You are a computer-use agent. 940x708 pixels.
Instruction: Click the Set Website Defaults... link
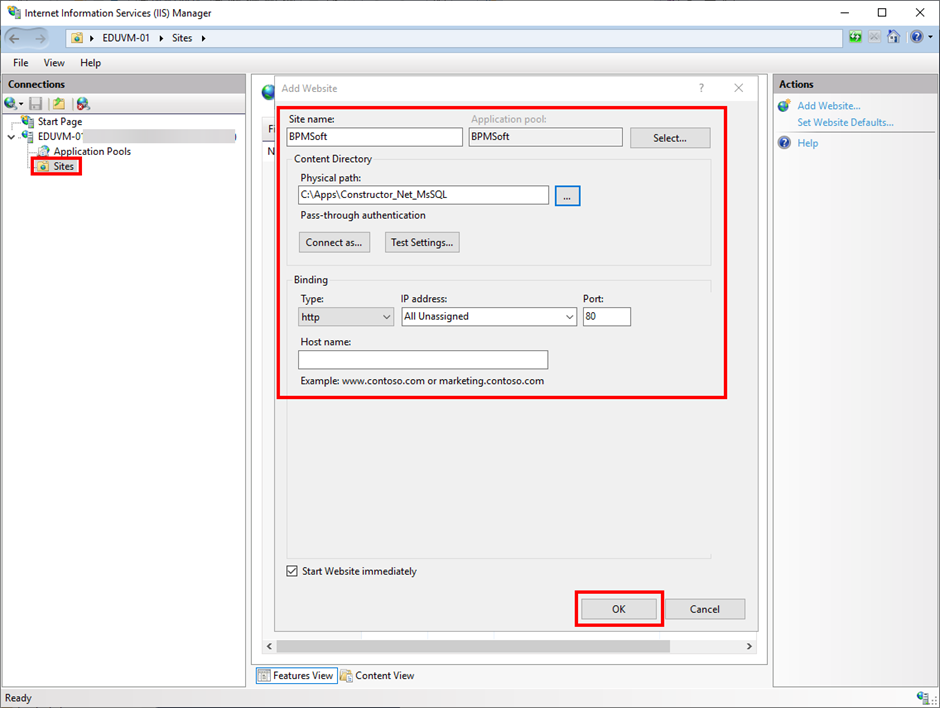(845, 122)
